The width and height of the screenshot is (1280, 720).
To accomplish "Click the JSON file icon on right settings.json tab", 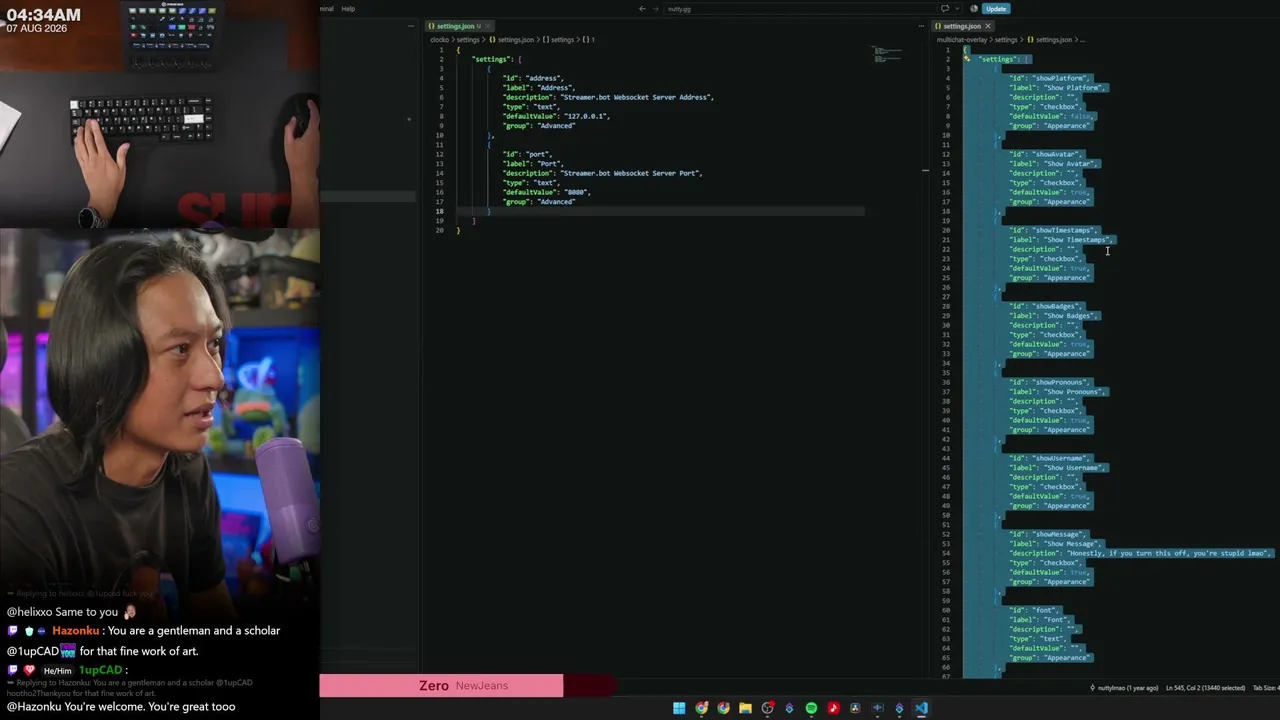I will pyautogui.click(x=938, y=26).
